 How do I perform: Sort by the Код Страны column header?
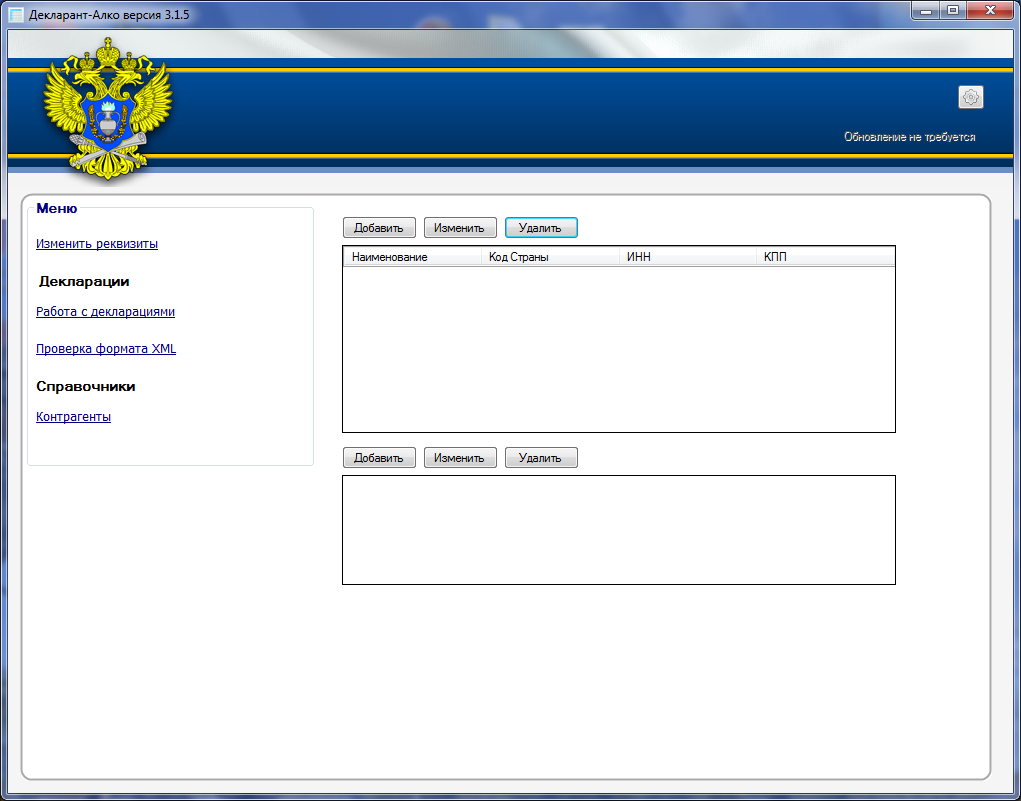tap(549, 257)
